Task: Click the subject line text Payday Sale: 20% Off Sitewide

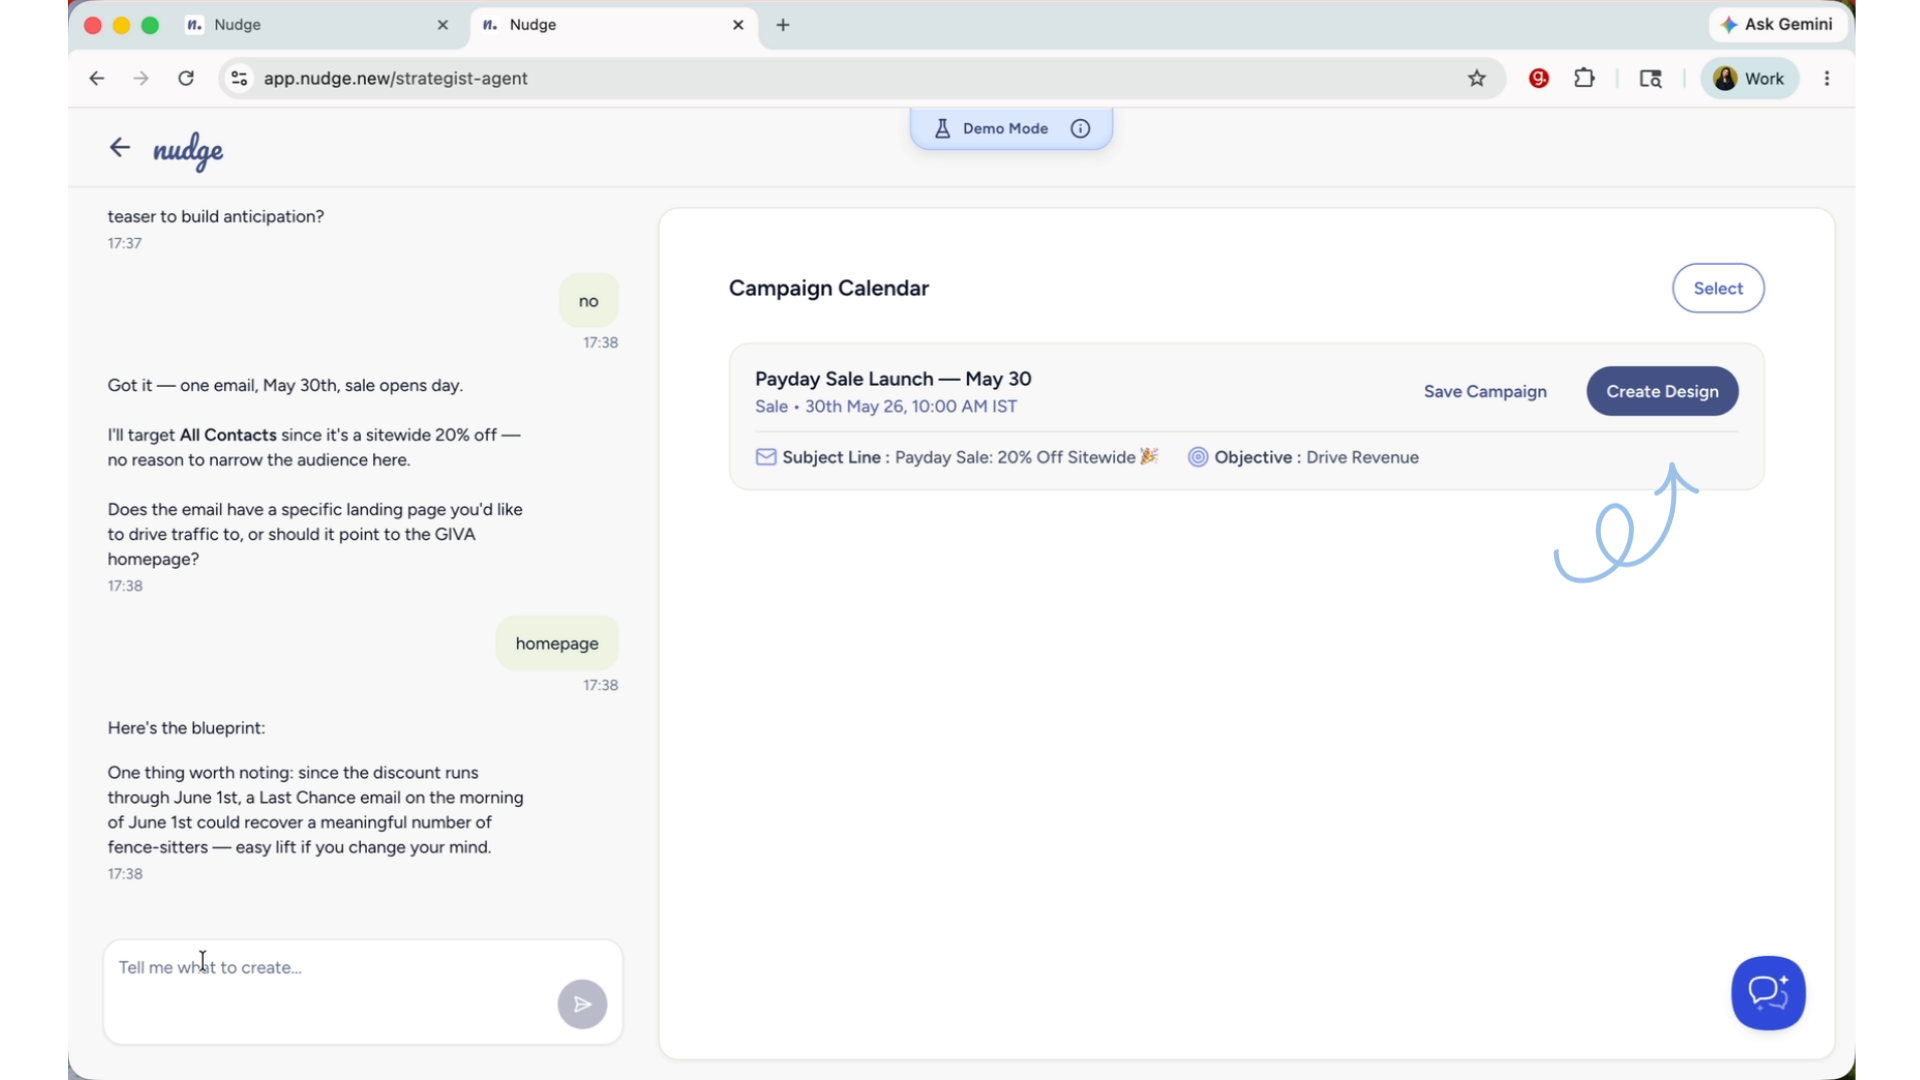Action: (x=1015, y=457)
